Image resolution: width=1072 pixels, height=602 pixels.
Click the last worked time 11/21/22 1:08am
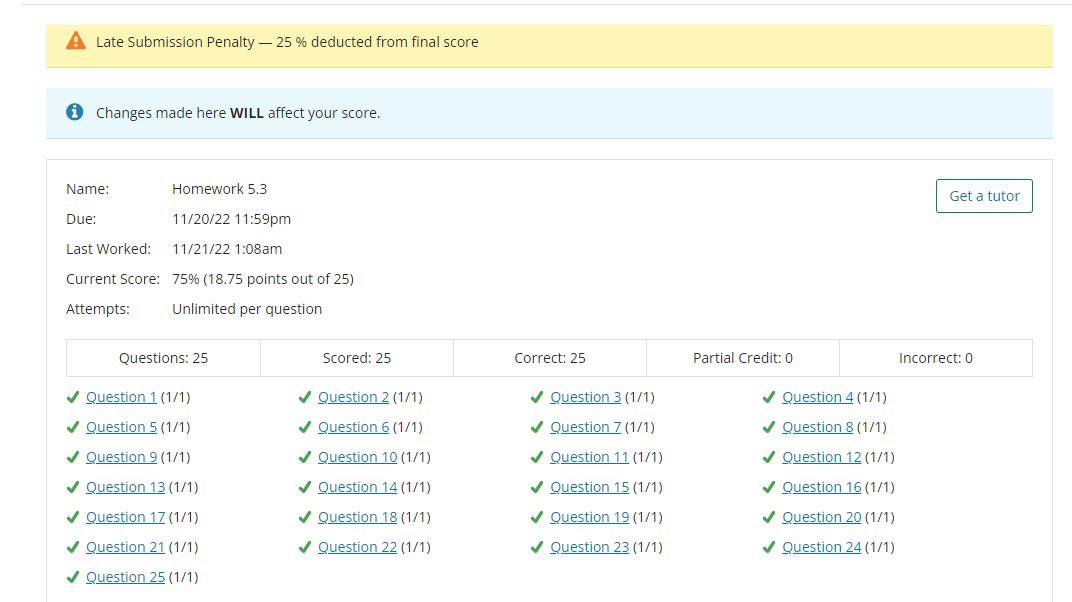point(227,249)
